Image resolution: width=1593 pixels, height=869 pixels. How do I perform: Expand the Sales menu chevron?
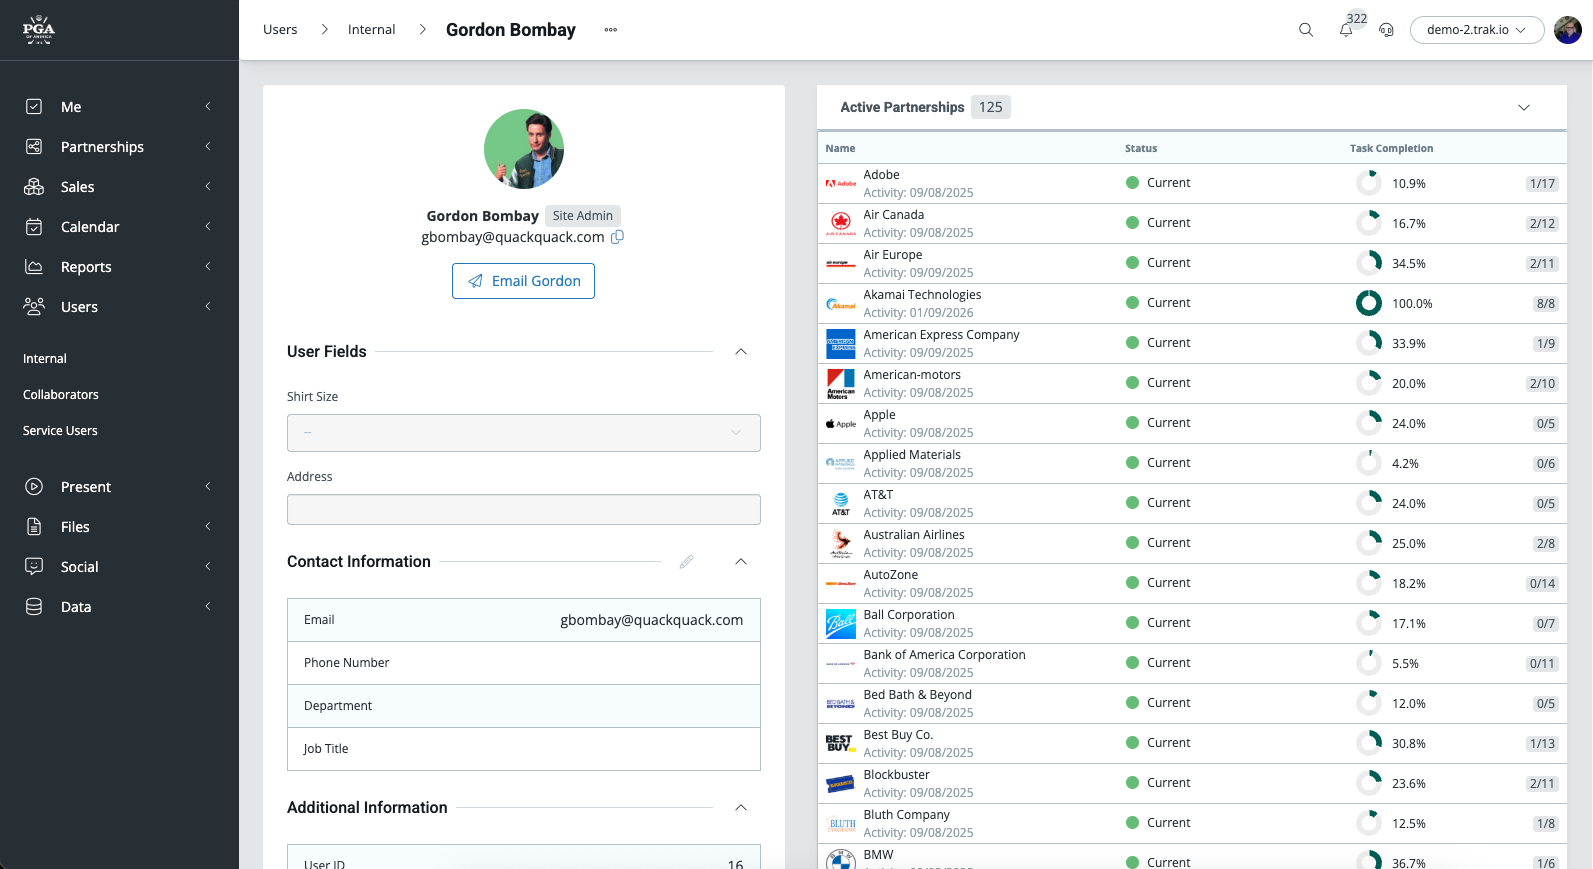click(208, 187)
